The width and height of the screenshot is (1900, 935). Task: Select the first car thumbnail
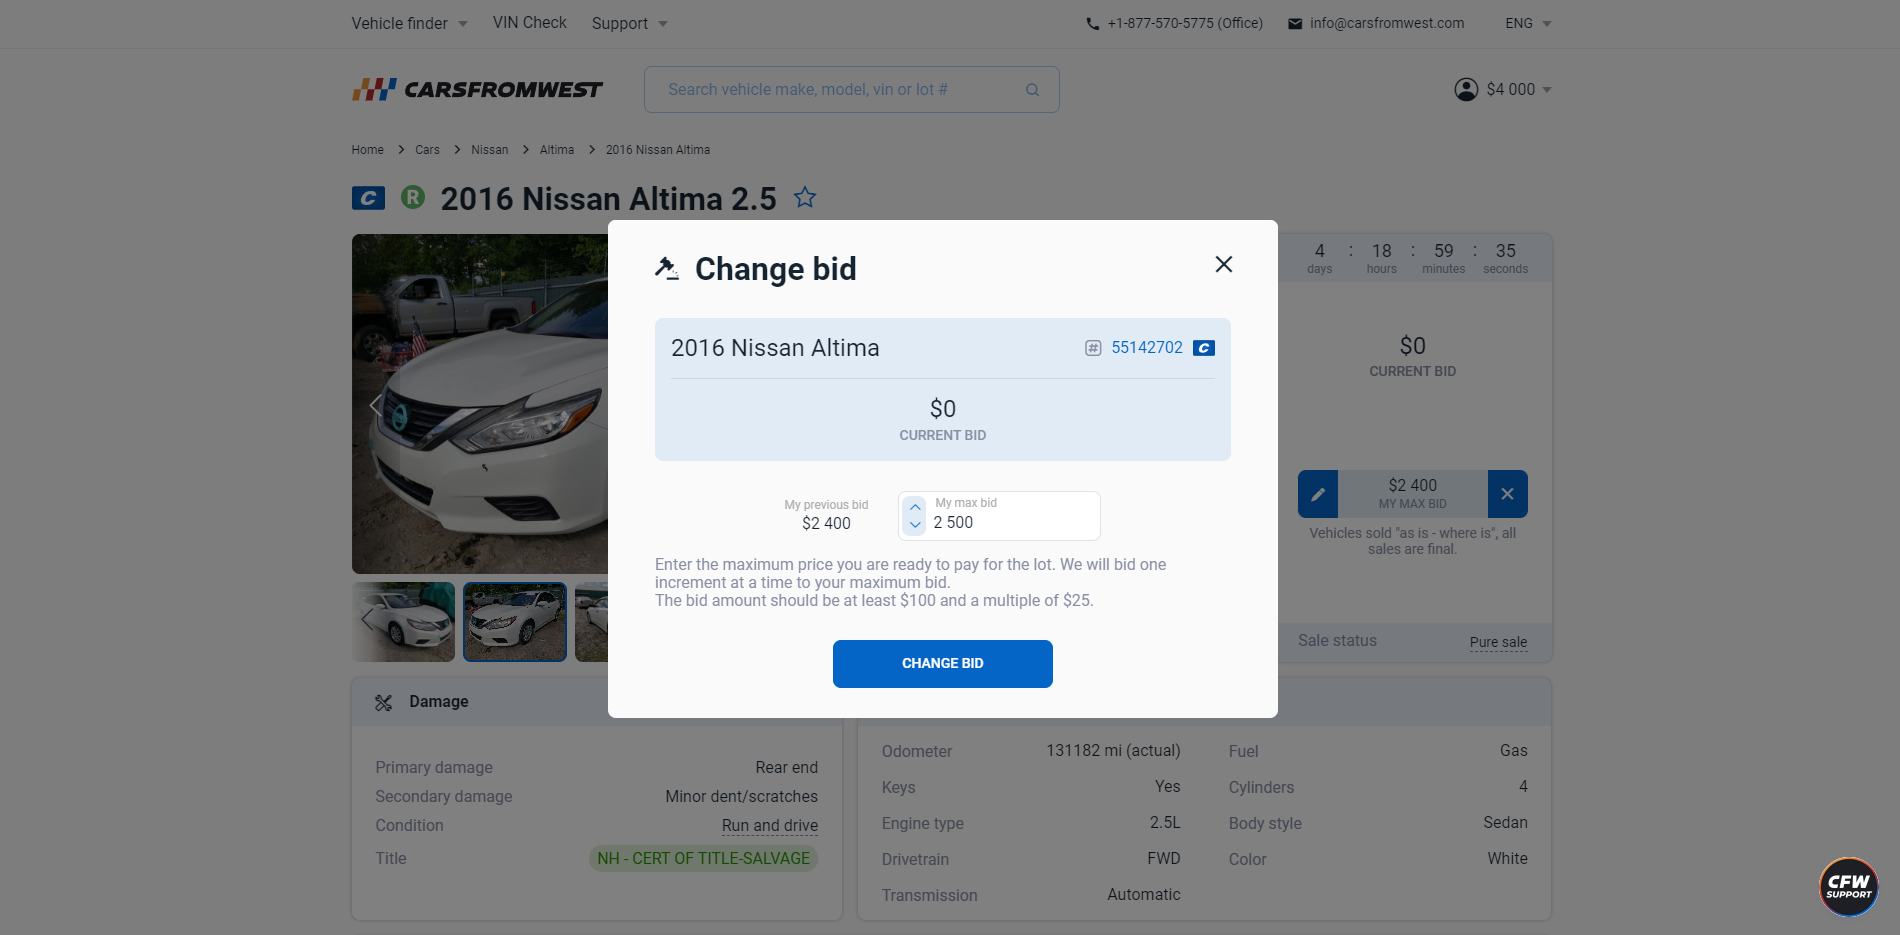(x=403, y=622)
